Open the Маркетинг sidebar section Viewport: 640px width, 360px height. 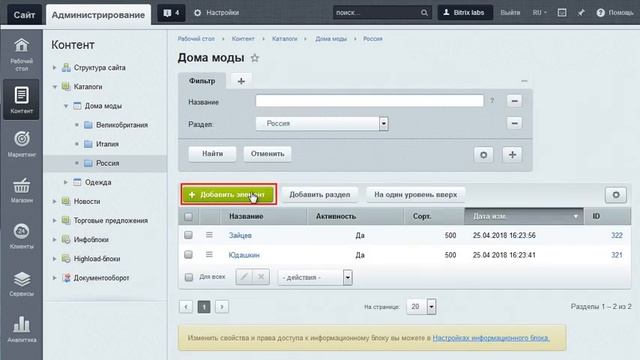click(22, 144)
